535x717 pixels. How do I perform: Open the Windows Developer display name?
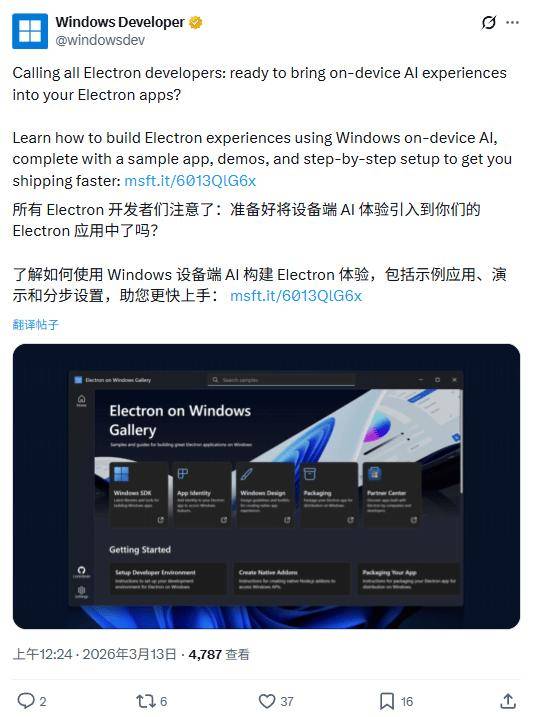(x=120, y=22)
